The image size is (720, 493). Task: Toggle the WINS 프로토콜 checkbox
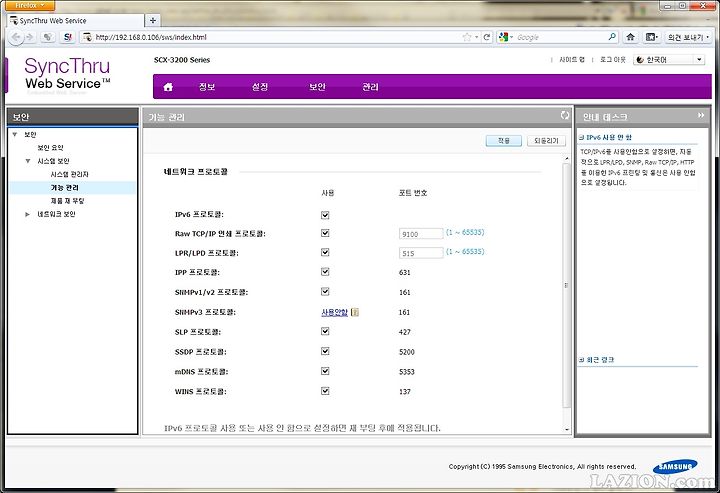pyautogui.click(x=325, y=391)
